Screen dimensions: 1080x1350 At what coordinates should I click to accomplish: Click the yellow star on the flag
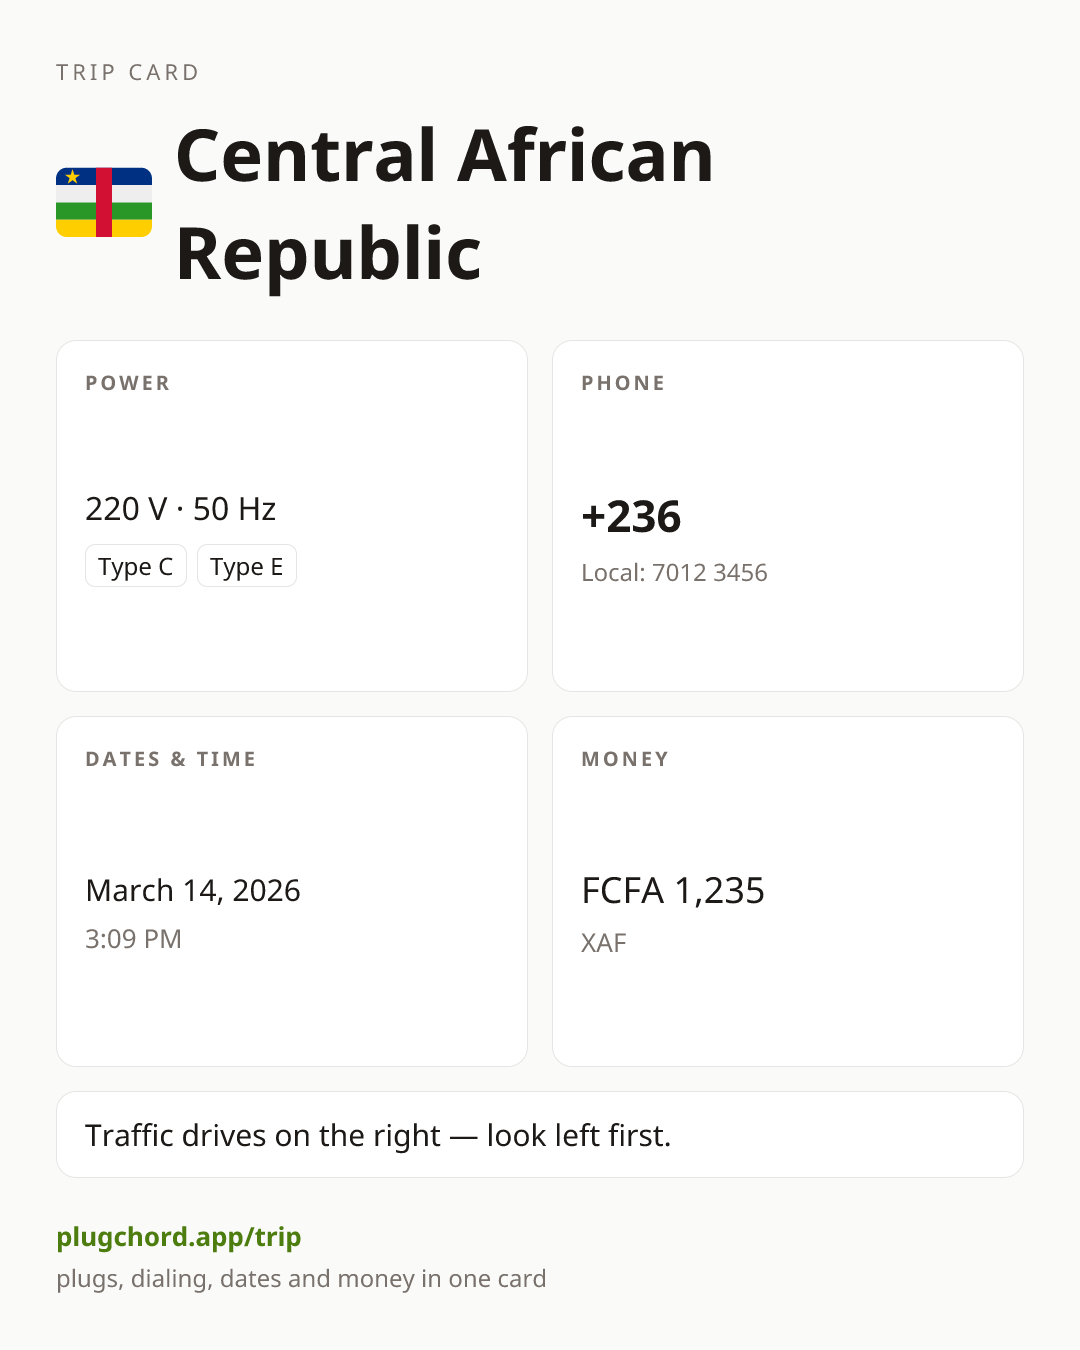[x=72, y=177]
